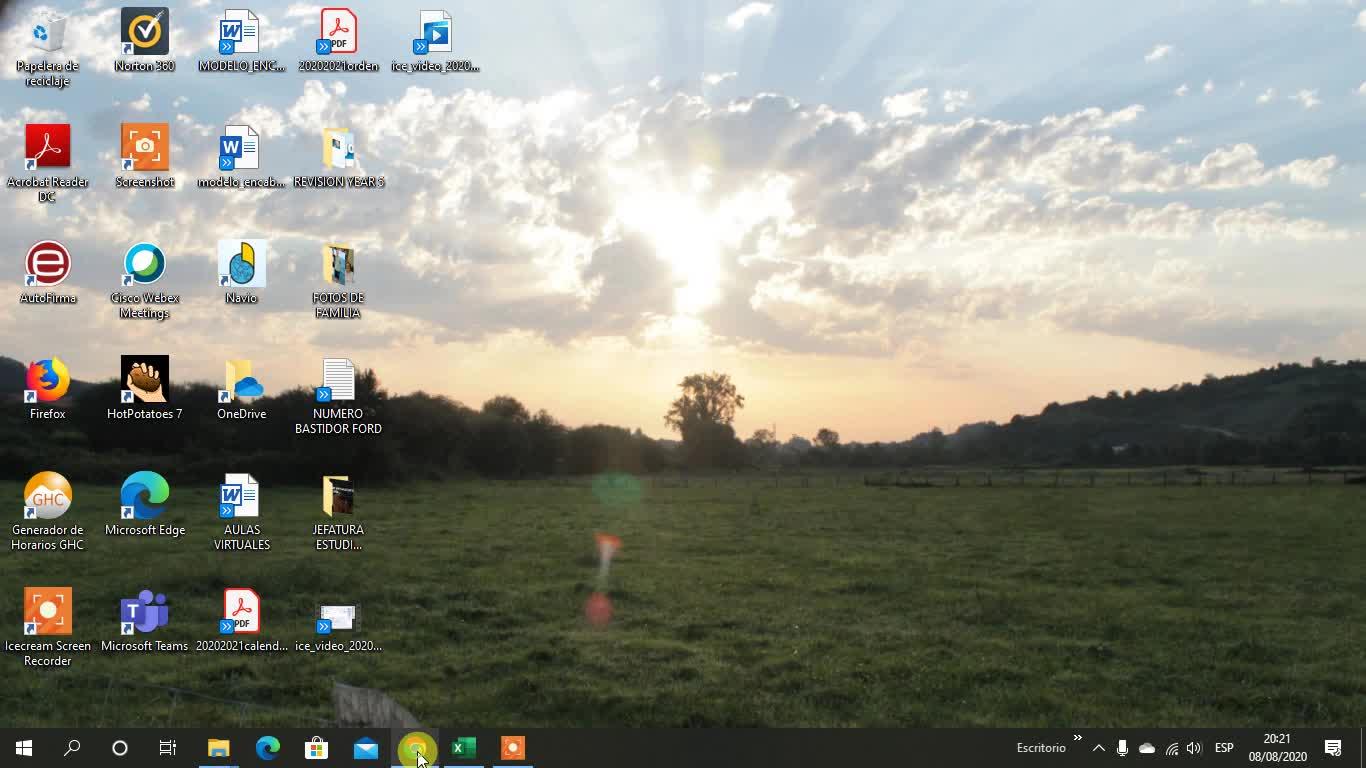Viewport: 1366px width, 768px height.
Task: Switch to Microsoft Edge in the taskbar
Action: coord(268,748)
